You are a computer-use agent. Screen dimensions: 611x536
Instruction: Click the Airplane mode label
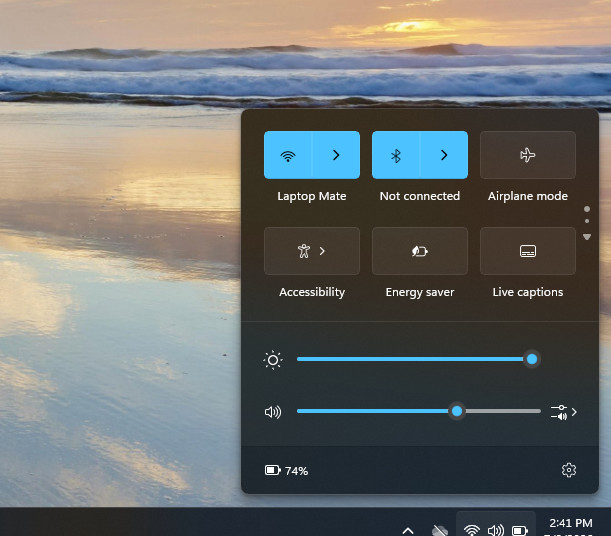coord(528,196)
